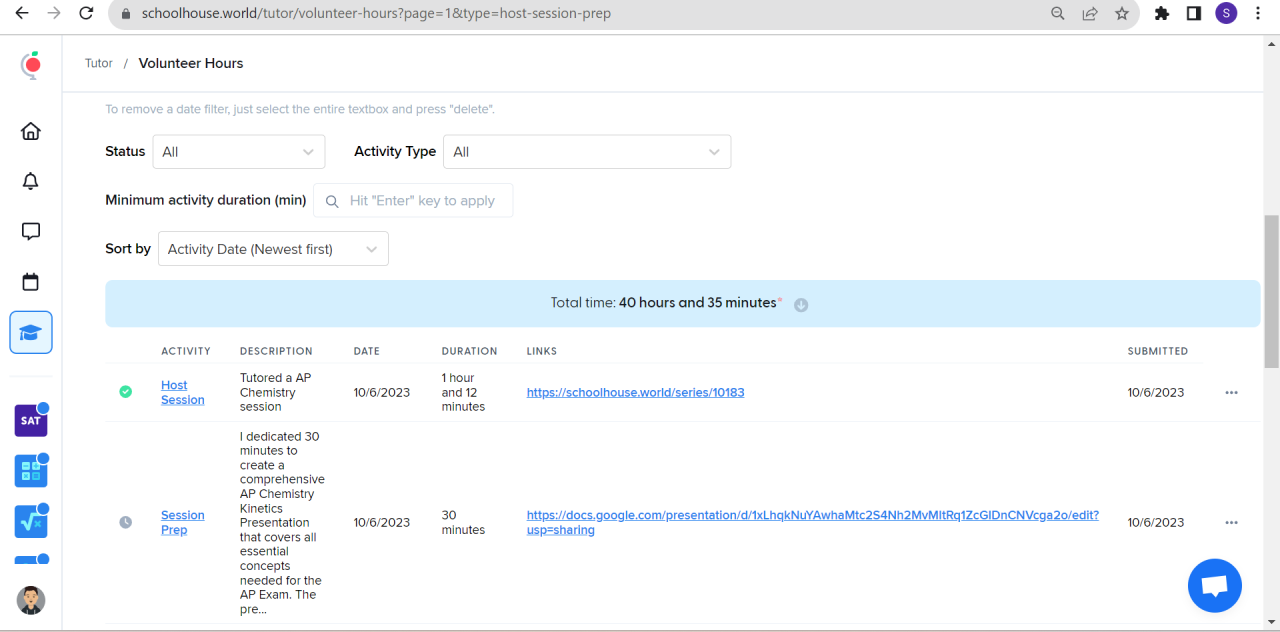The image size is (1280, 632).
Task: Click the LINKS column header
Action: click(x=542, y=351)
